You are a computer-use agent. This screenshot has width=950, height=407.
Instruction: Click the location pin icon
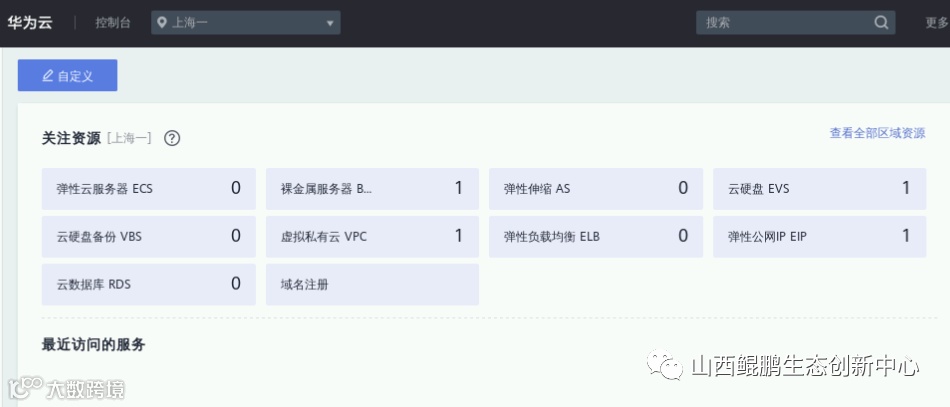pyautogui.click(x=161, y=22)
